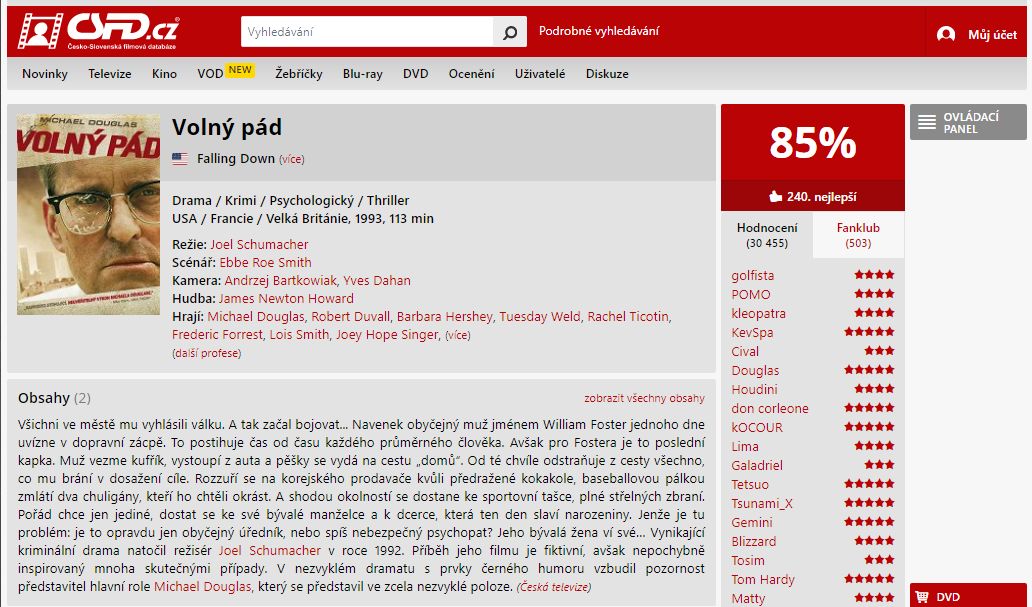
Task: Click the search magnifier icon
Action: (510, 32)
